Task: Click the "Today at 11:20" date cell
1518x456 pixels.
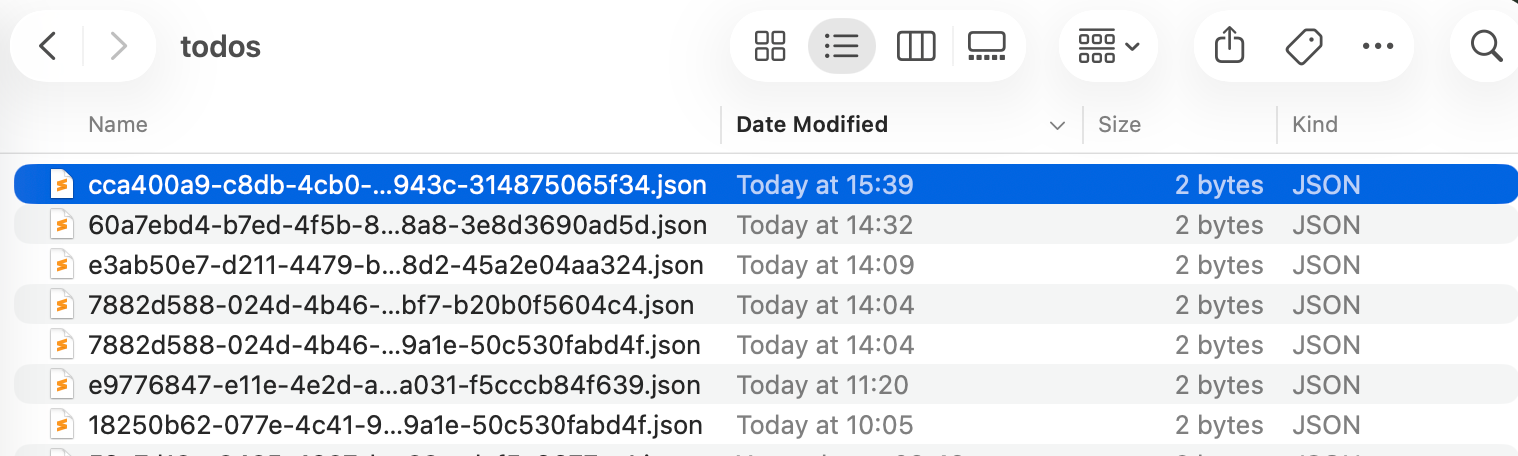Action: tap(822, 385)
